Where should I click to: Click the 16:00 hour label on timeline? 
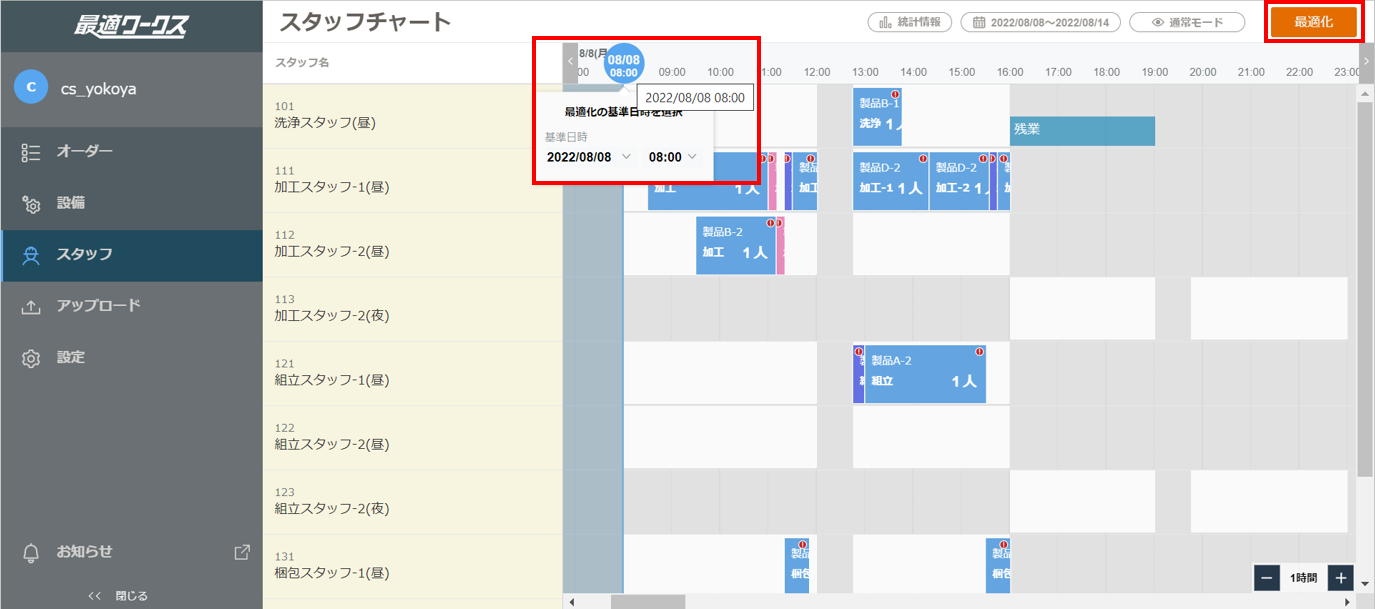click(1010, 72)
